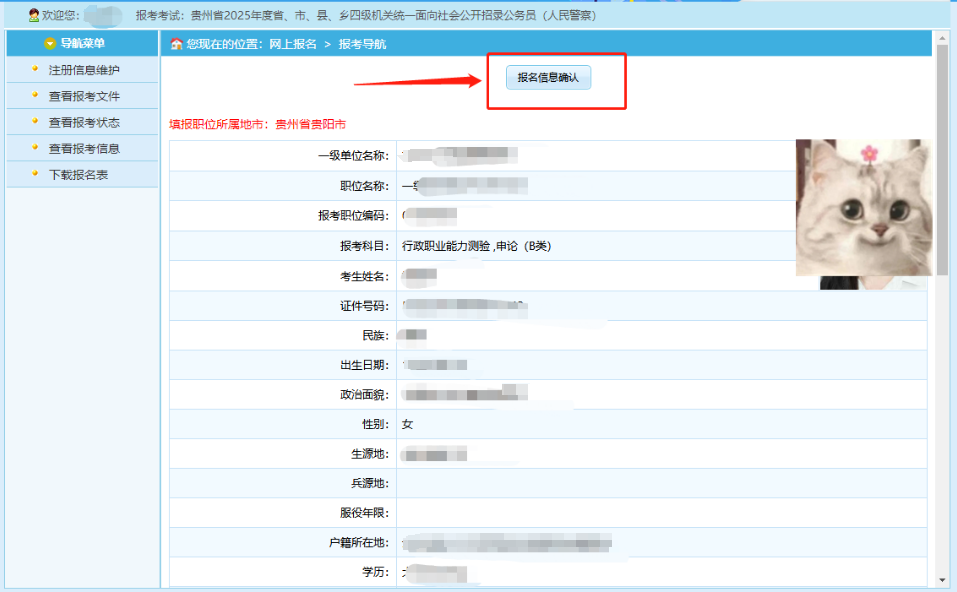The width and height of the screenshot is (957, 592).
Task: Click the 学历 label
Action: pos(375,572)
